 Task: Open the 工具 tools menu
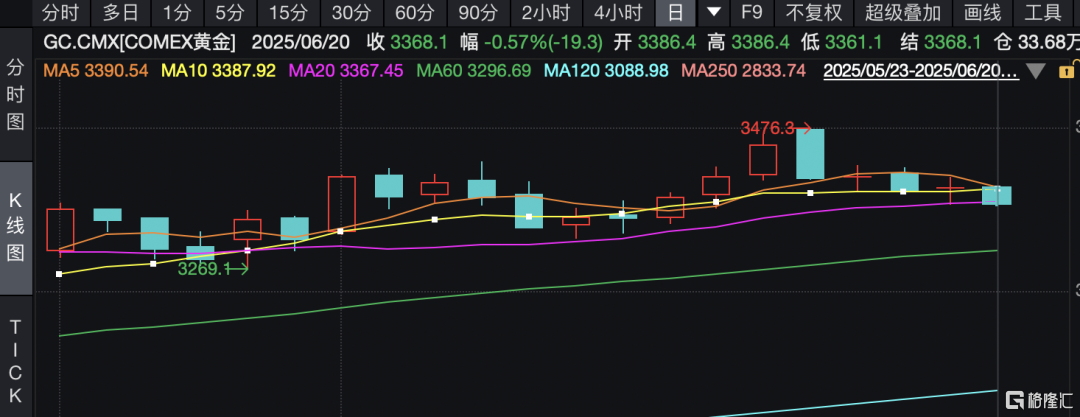(x=1043, y=12)
